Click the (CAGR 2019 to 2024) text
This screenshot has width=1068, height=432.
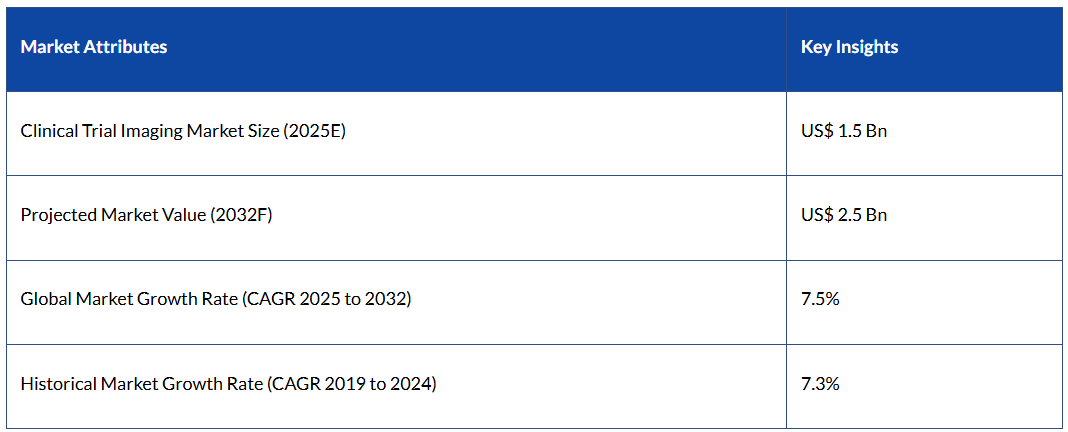pyautogui.click(x=352, y=383)
